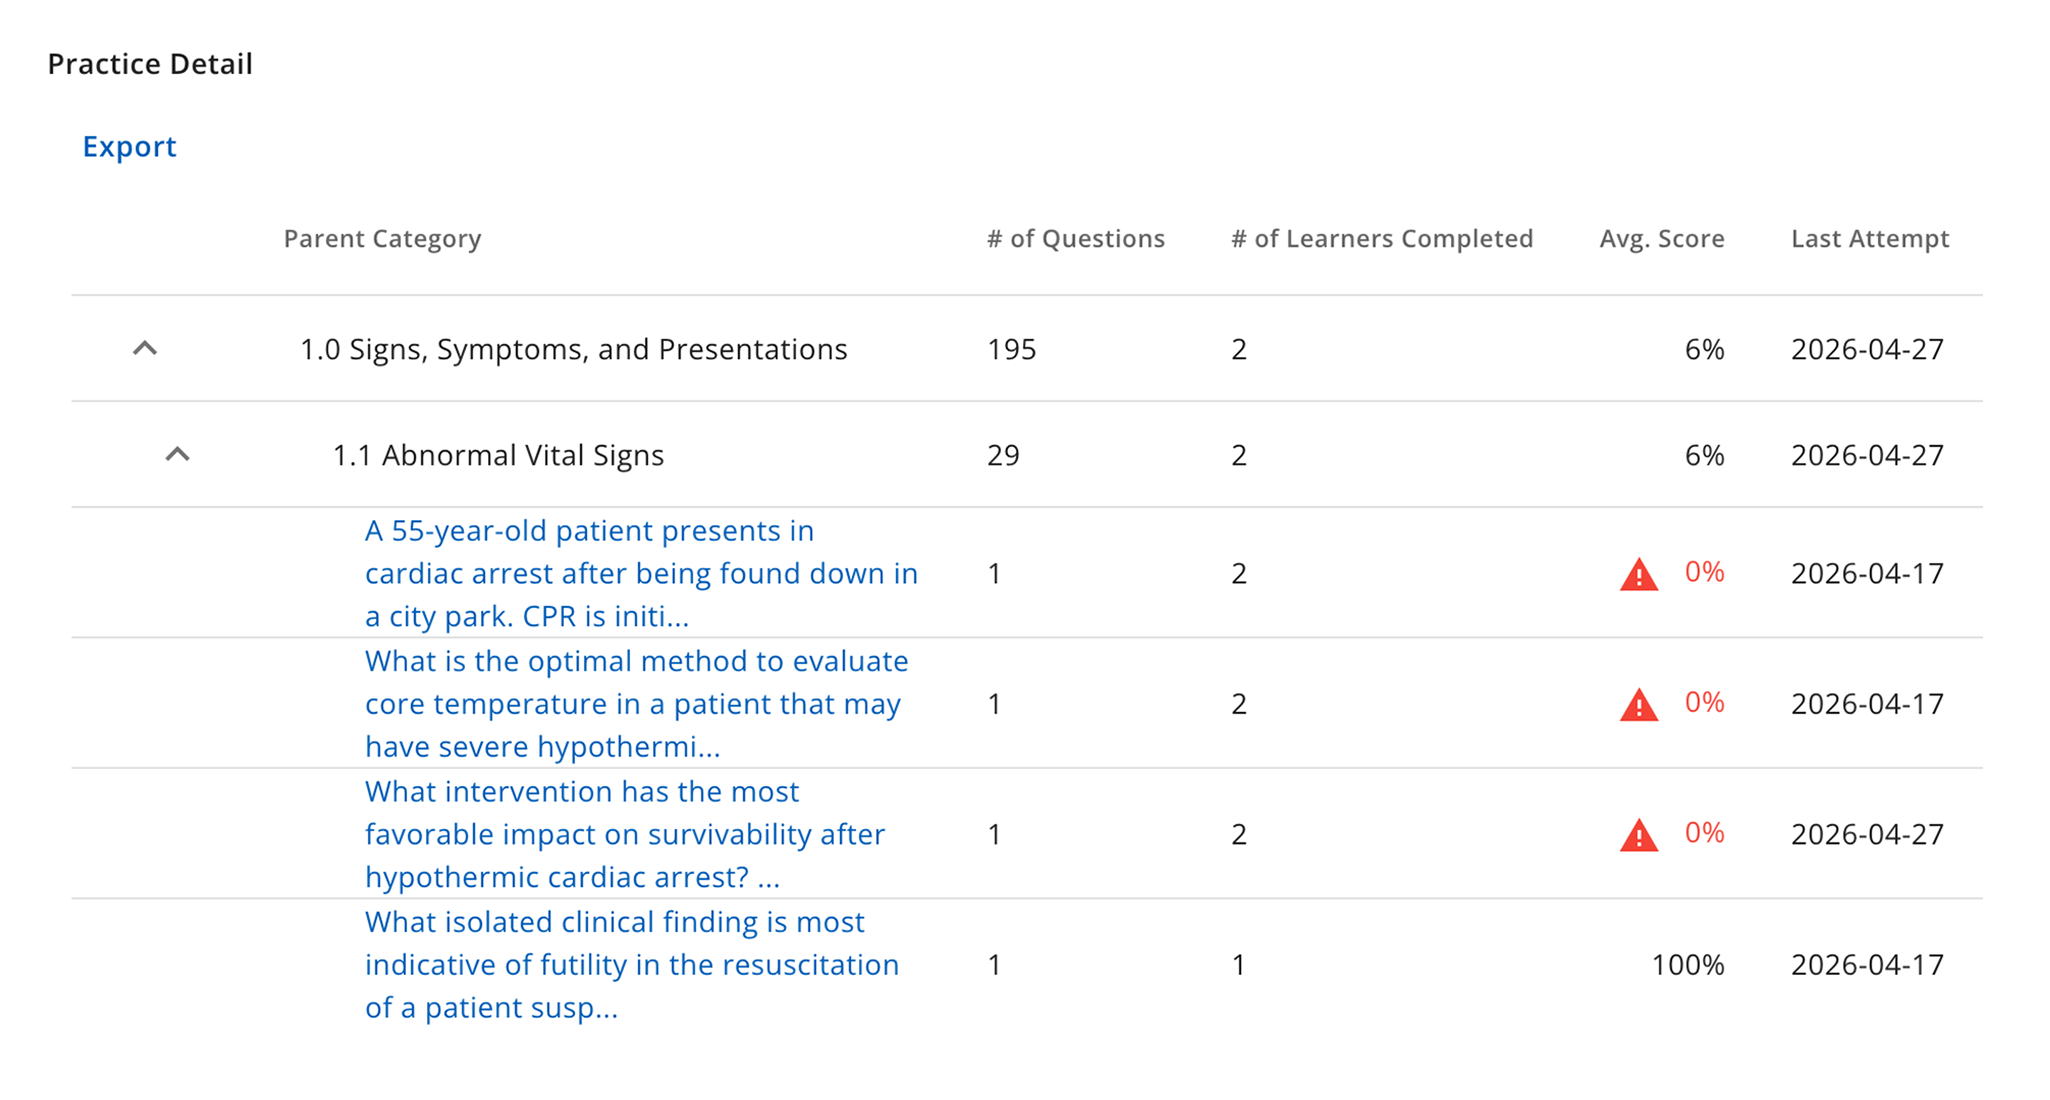Open the question on survivability after hypothermic cardiac arrest

click(x=624, y=834)
